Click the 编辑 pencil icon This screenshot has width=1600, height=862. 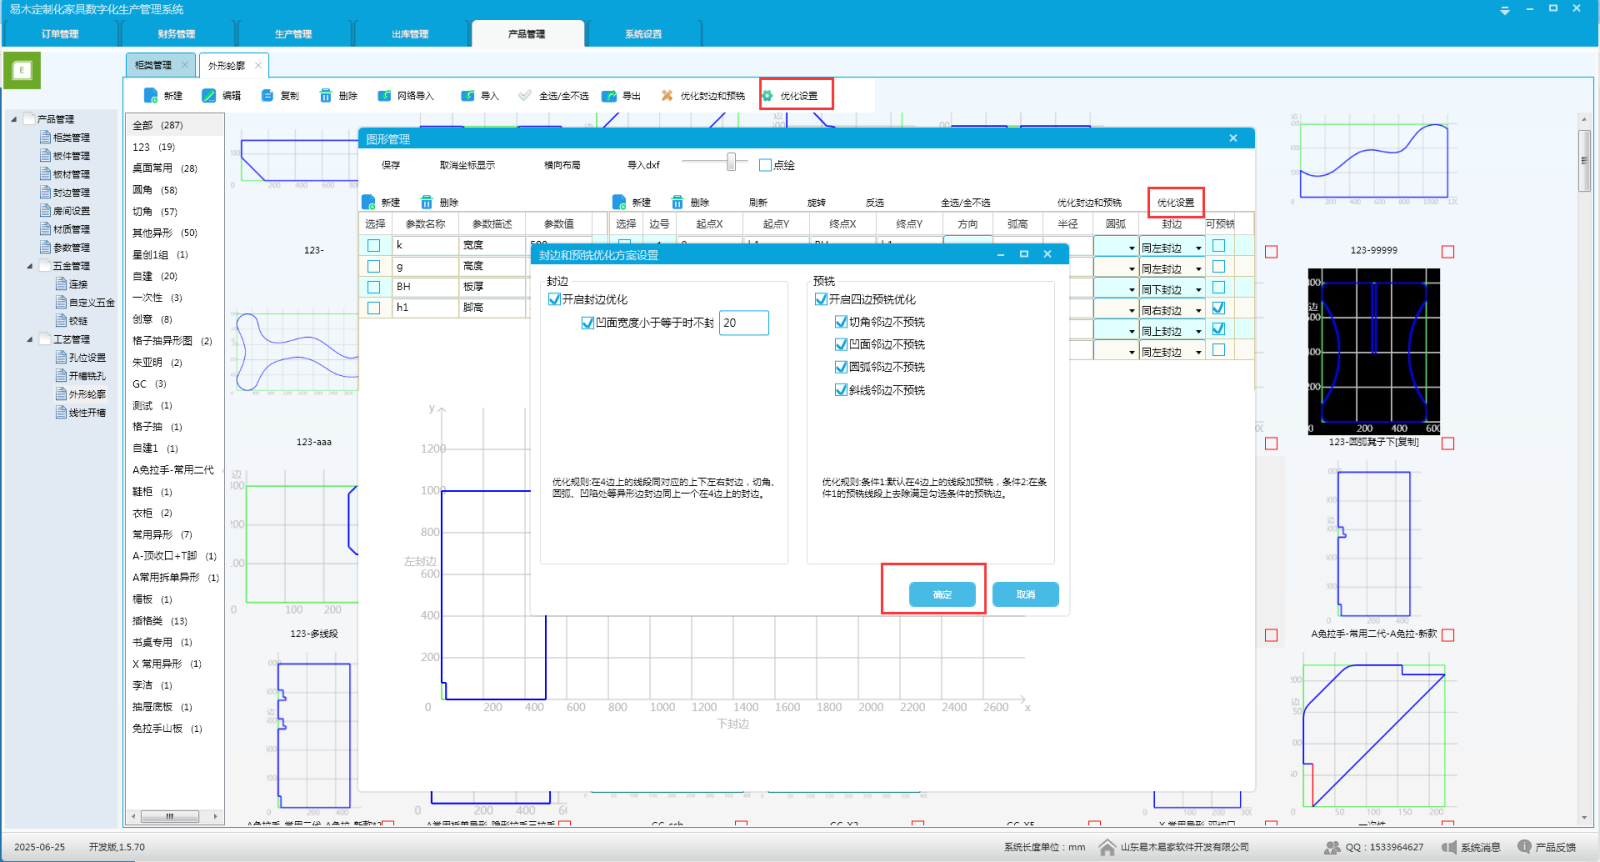(209, 96)
